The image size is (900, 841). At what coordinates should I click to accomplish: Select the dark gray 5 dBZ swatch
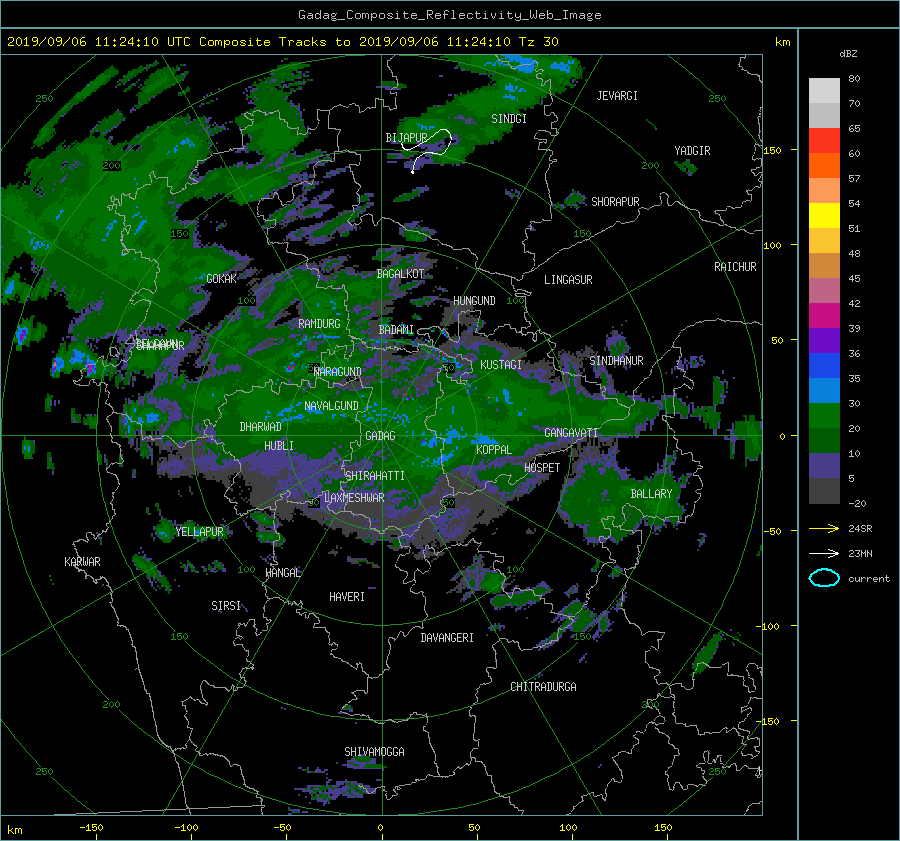coord(824,490)
